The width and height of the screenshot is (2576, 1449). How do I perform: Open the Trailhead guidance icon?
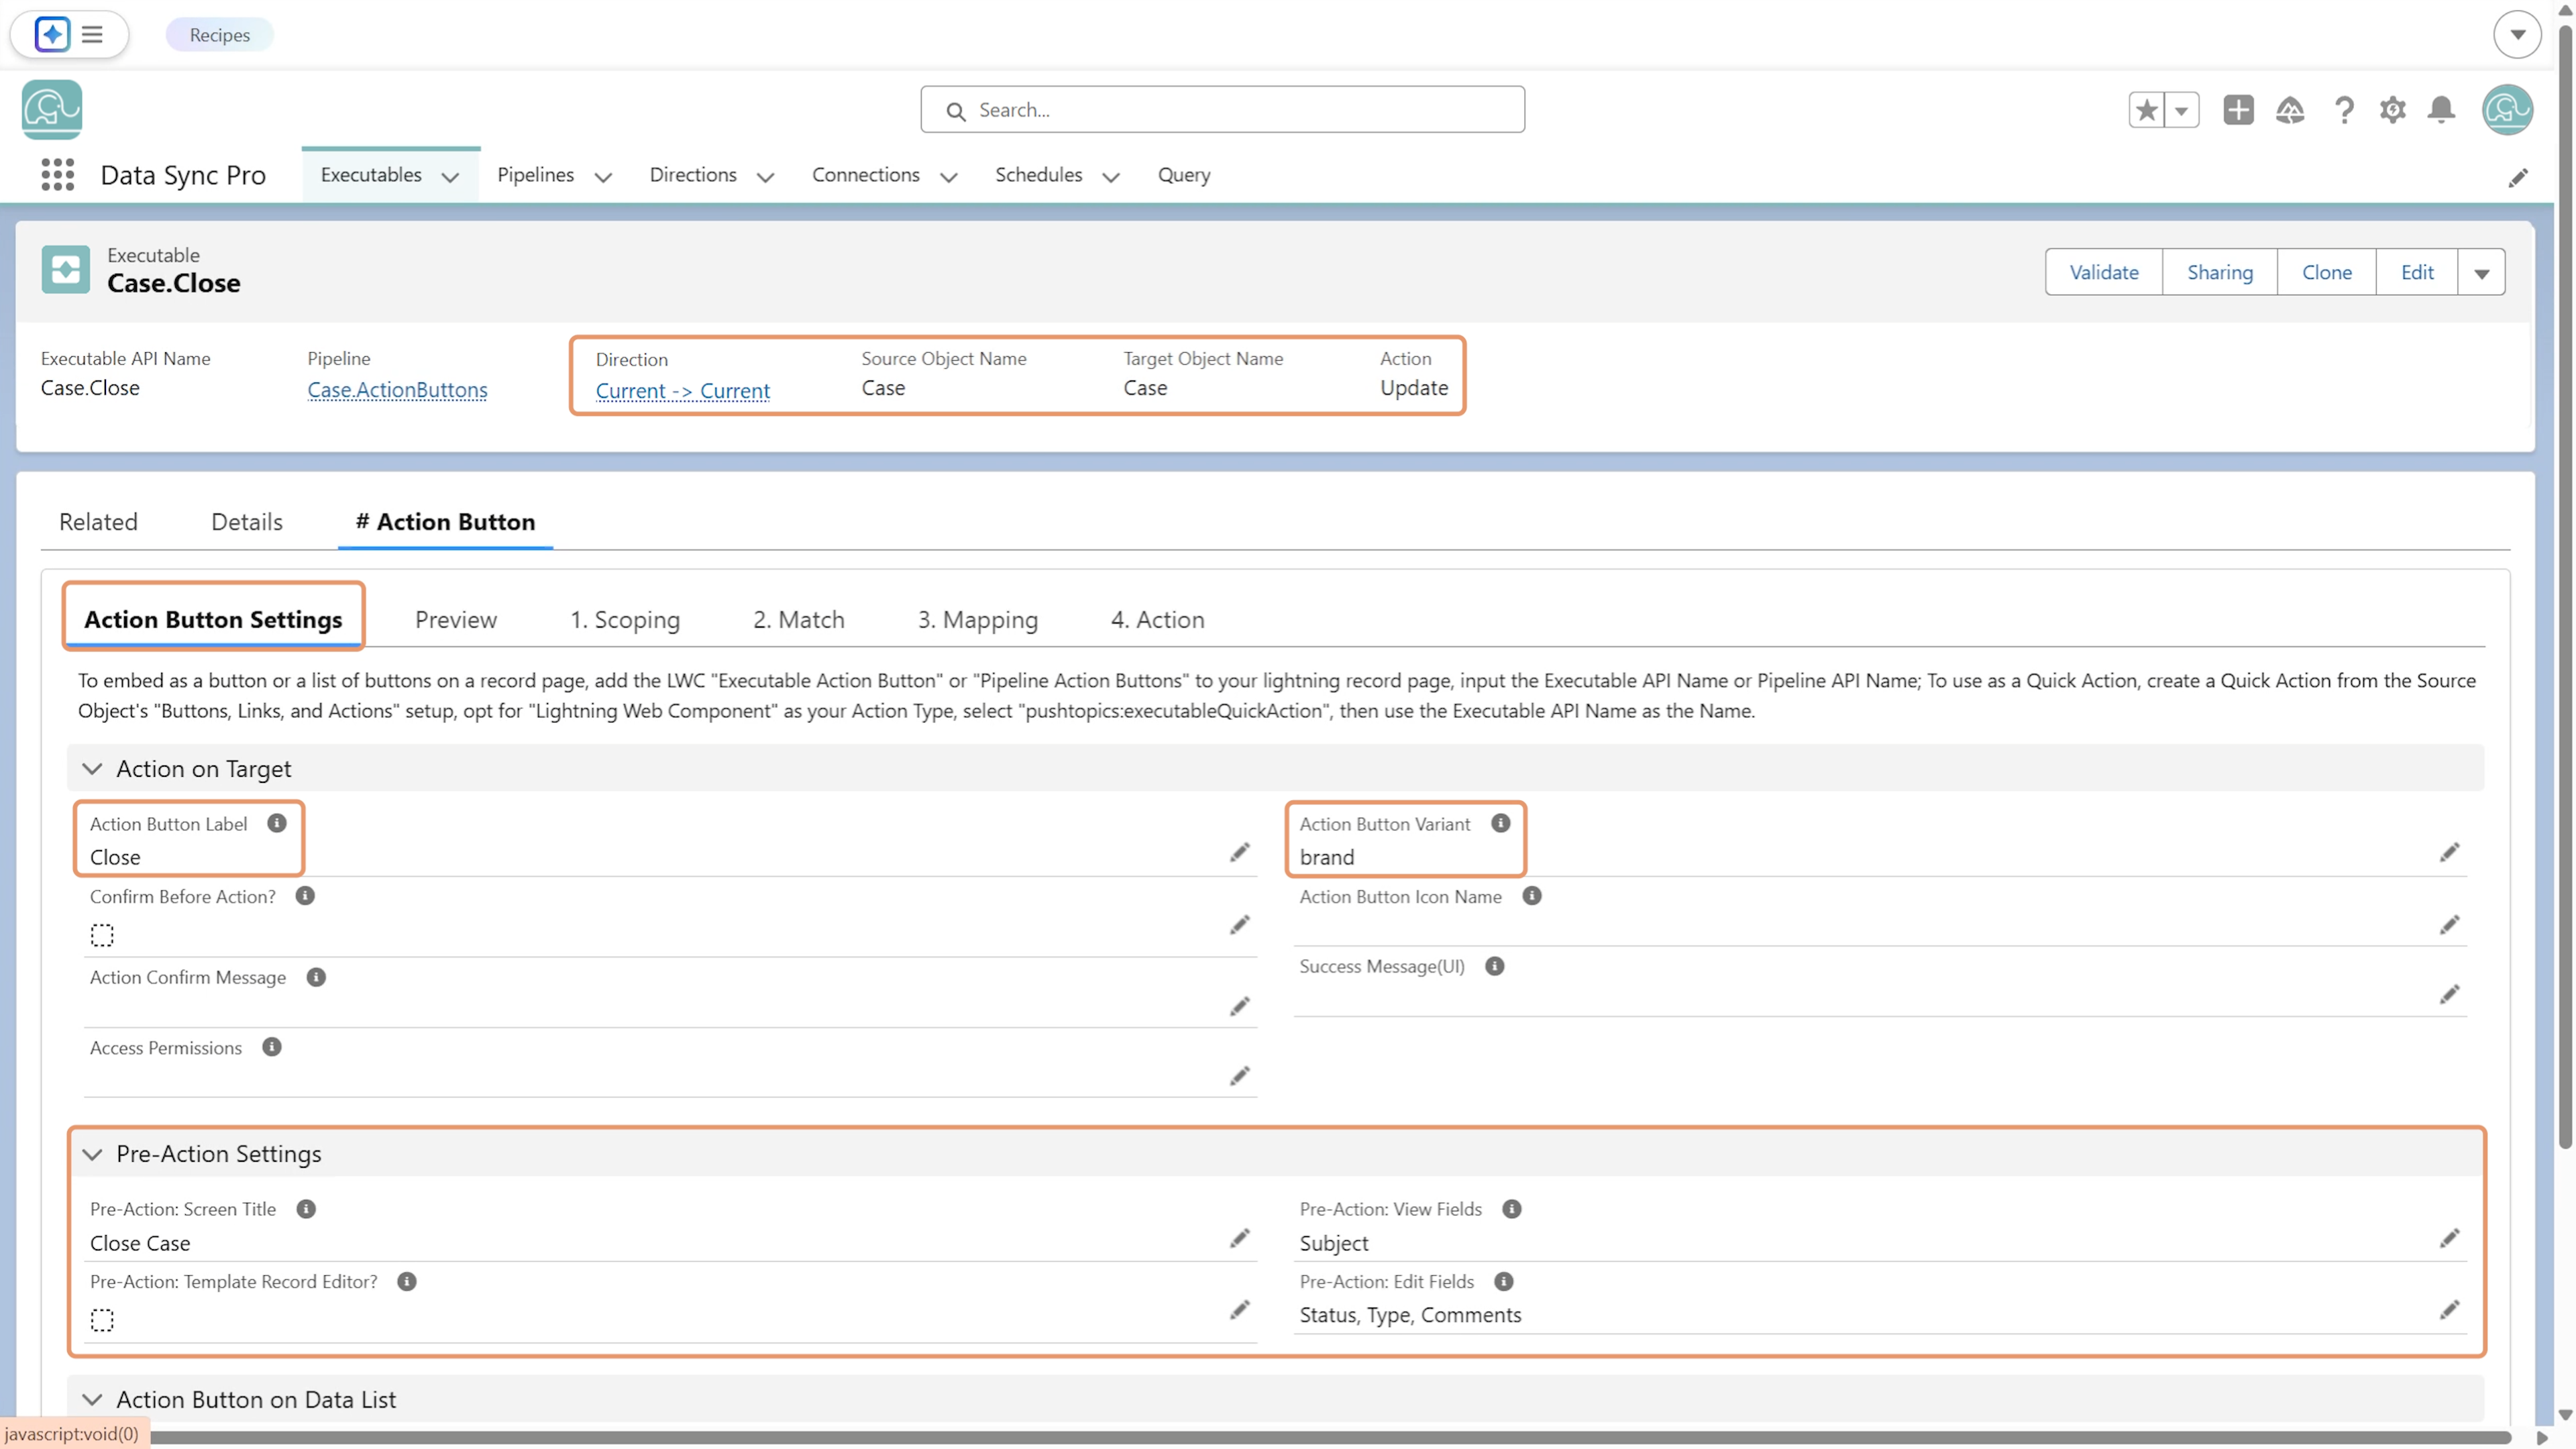pyautogui.click(x=2290, y=110)
